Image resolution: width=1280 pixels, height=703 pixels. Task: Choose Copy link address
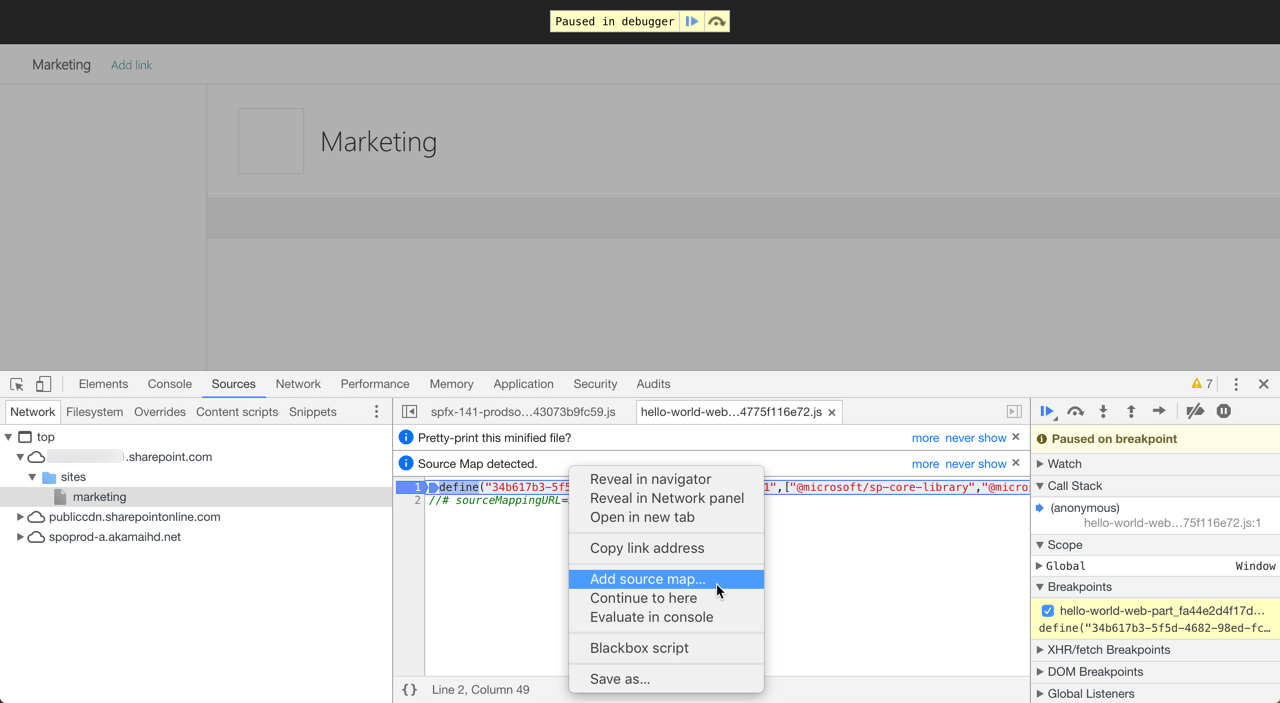point(666,548)
